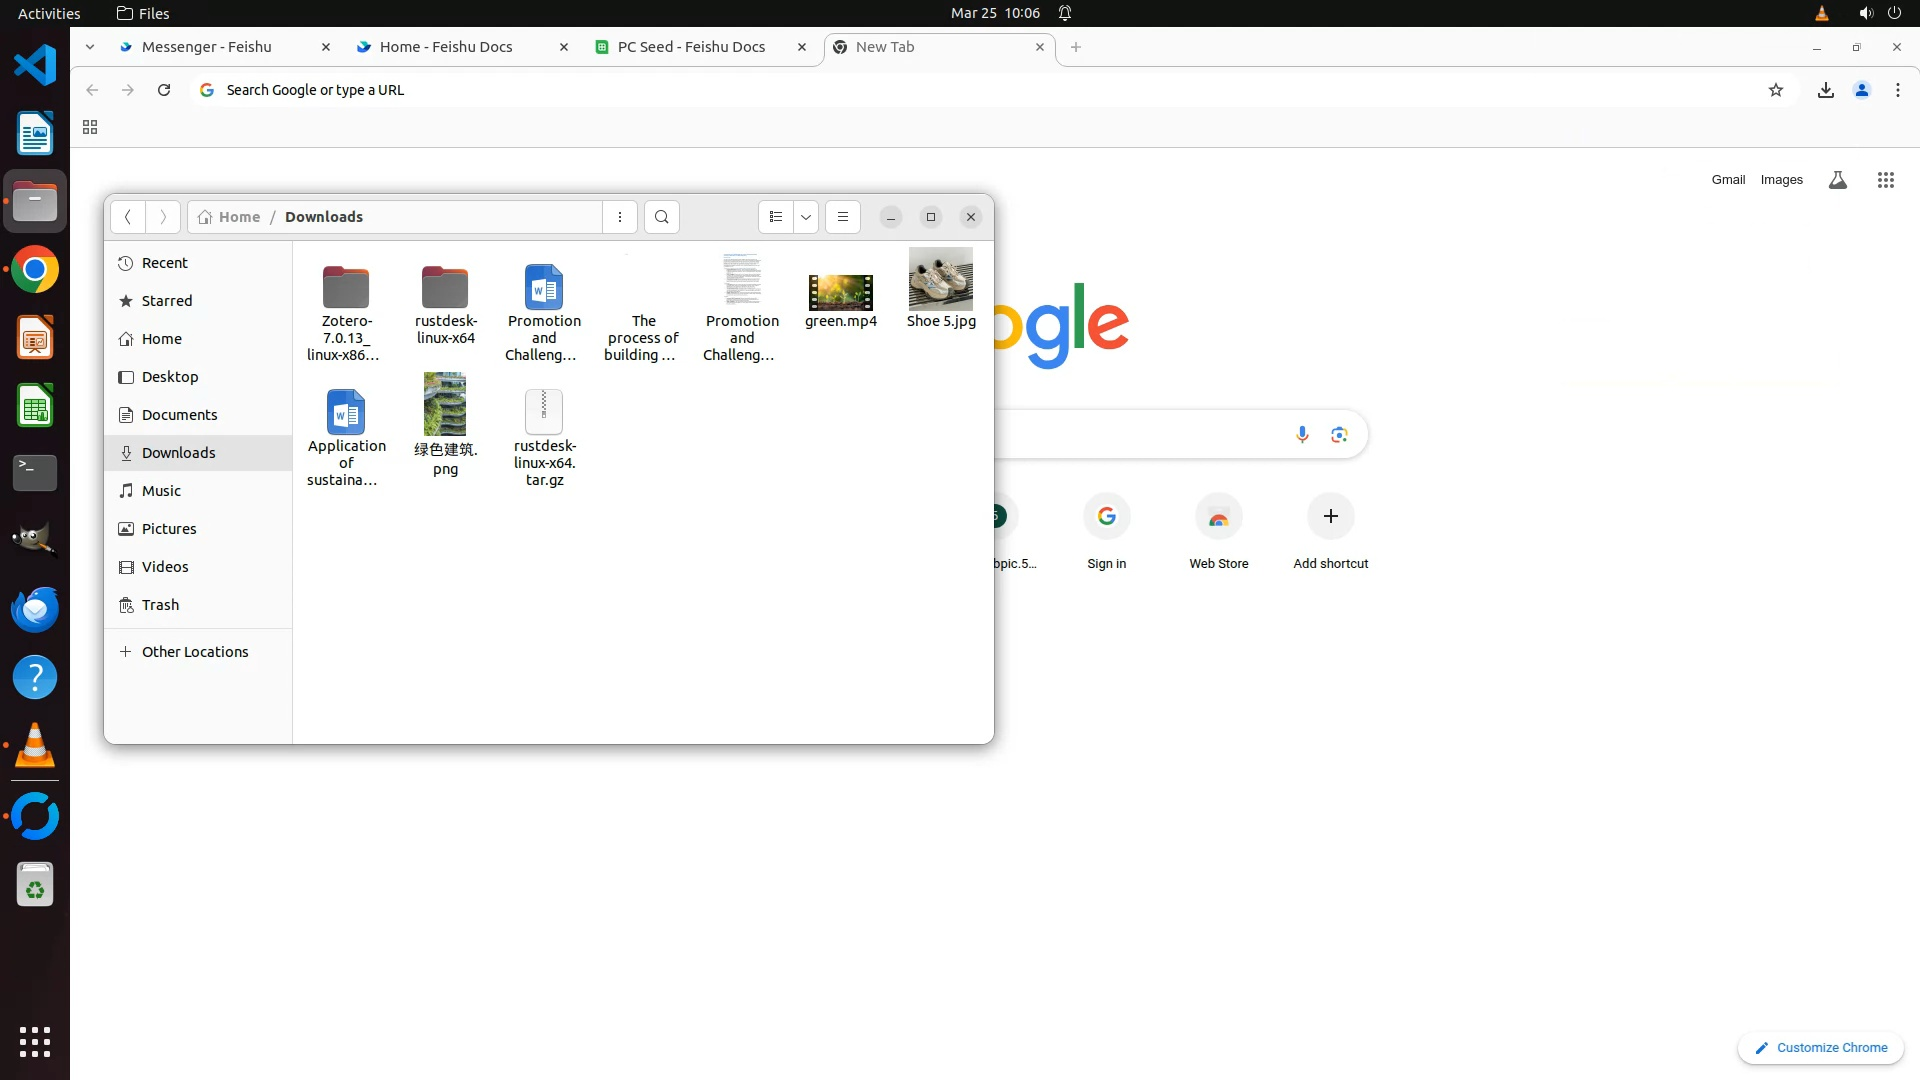The height and width of the screenshot is (1080, 1920).
Task: Open the Google apps grid icon
Action: tap(1885, 180)
